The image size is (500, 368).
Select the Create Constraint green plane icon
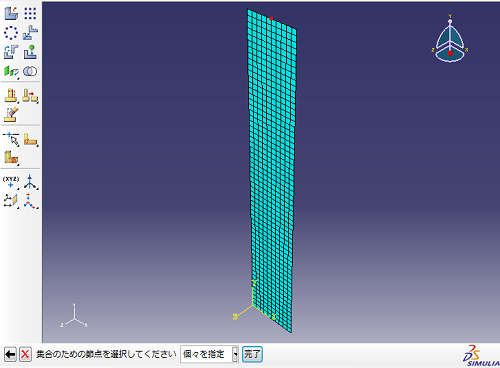tap(11, 71)
